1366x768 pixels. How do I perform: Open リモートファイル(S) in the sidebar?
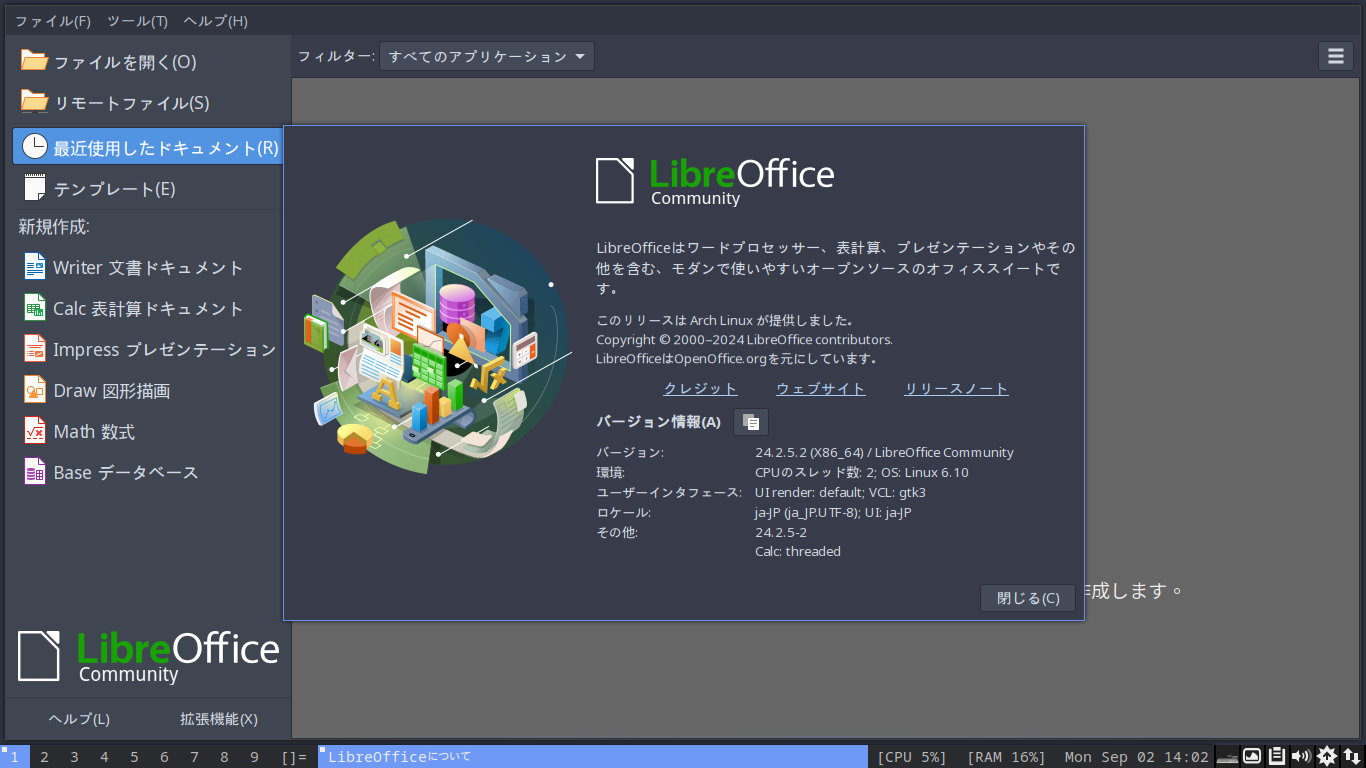pyautogui.click(x=149, y=103)
